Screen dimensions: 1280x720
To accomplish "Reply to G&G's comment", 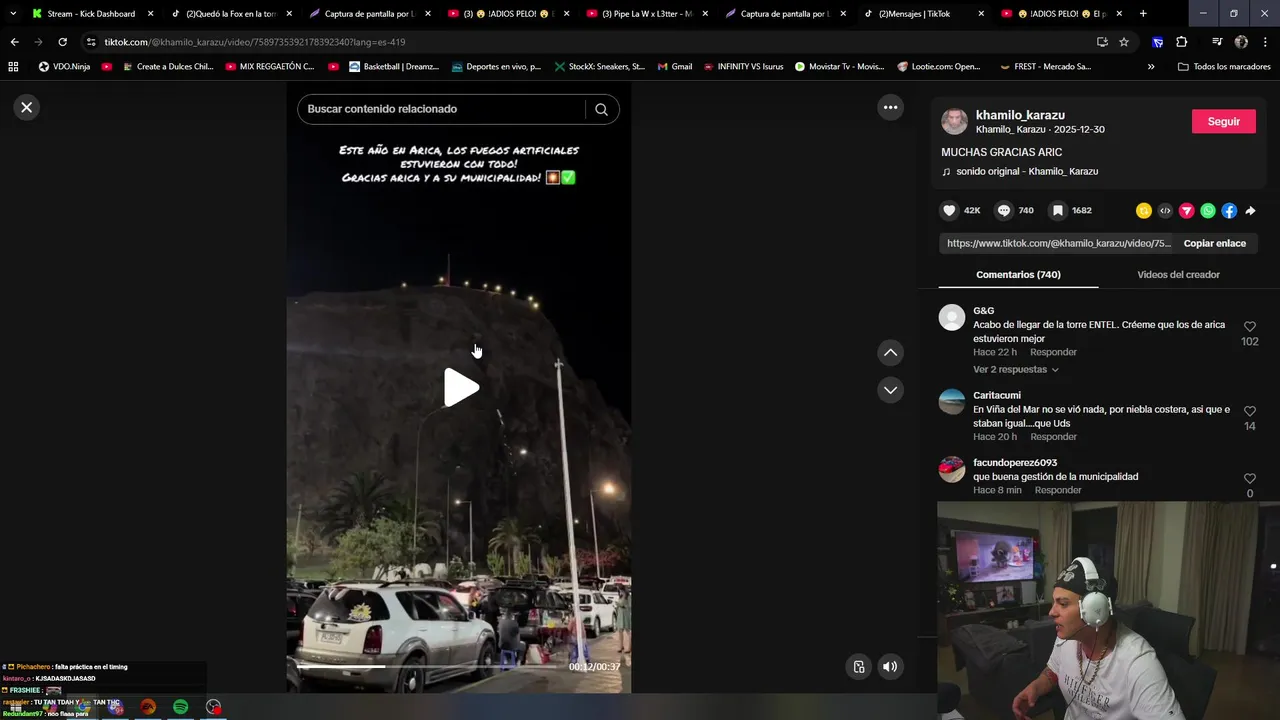I will [1053, 352].
